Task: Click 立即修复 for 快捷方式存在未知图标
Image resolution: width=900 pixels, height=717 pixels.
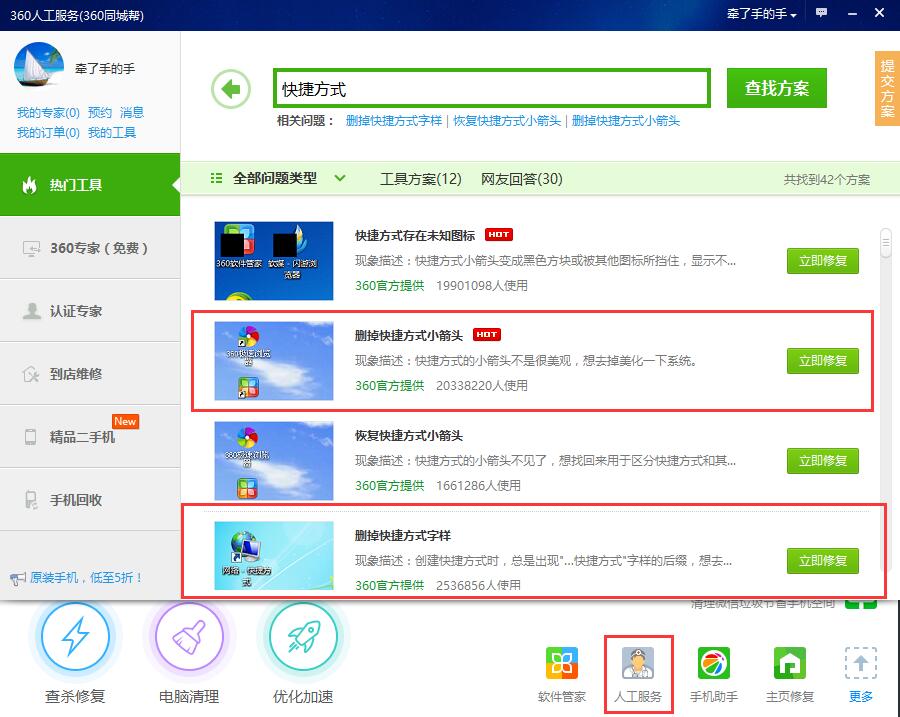Action: [823, 261]
